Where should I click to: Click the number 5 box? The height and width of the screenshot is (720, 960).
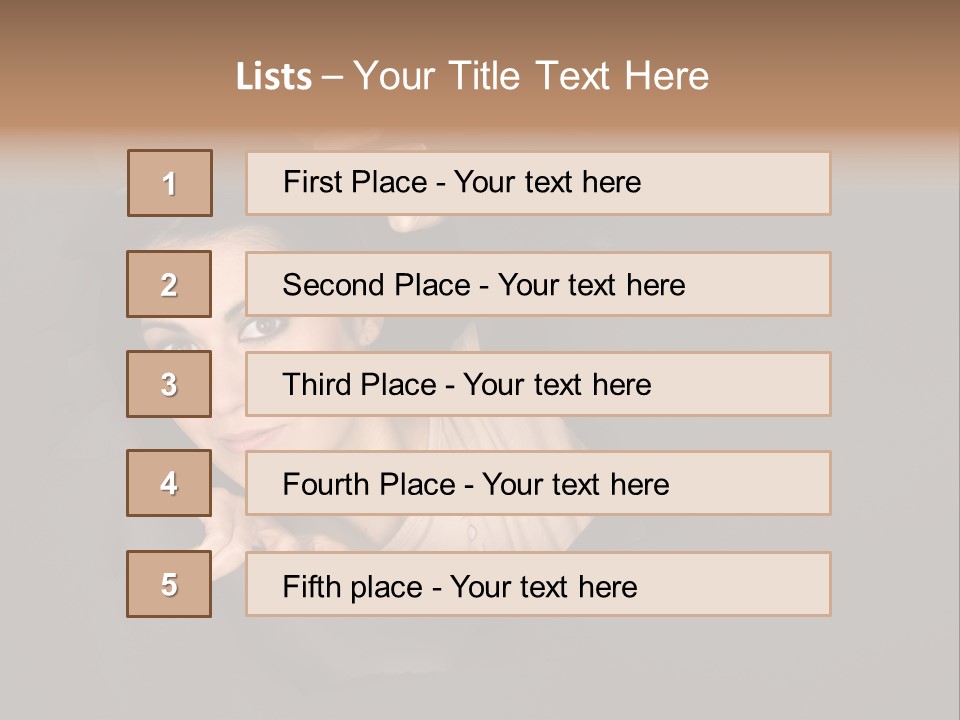pyautogui.click(x=169, y=584)
